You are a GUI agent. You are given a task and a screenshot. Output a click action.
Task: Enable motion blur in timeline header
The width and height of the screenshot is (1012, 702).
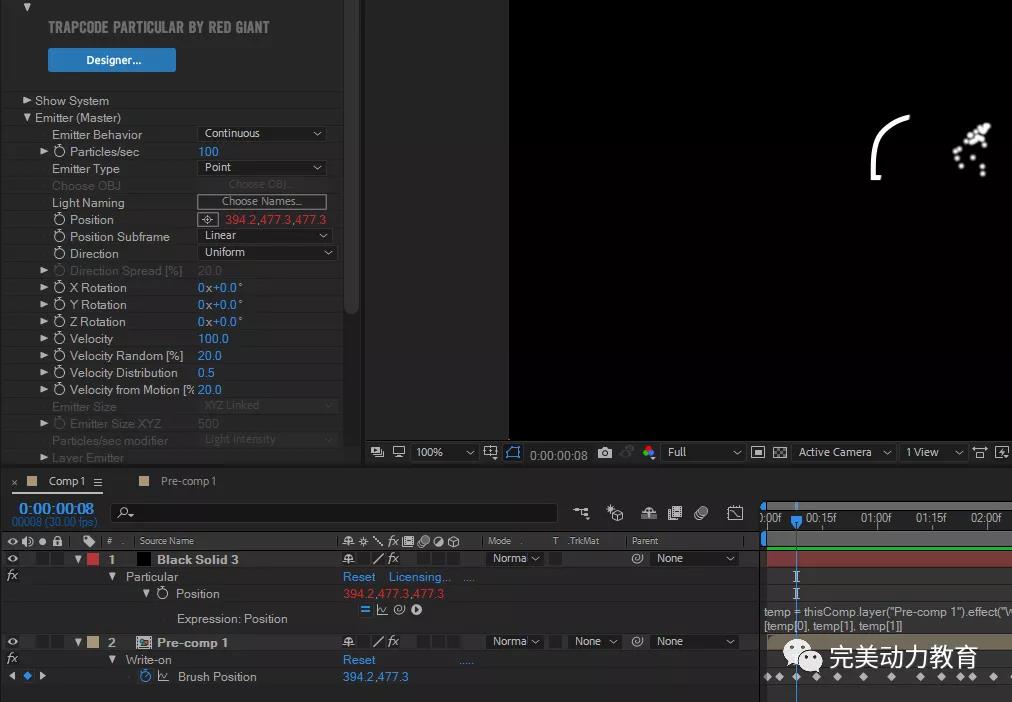click(701, 513)
